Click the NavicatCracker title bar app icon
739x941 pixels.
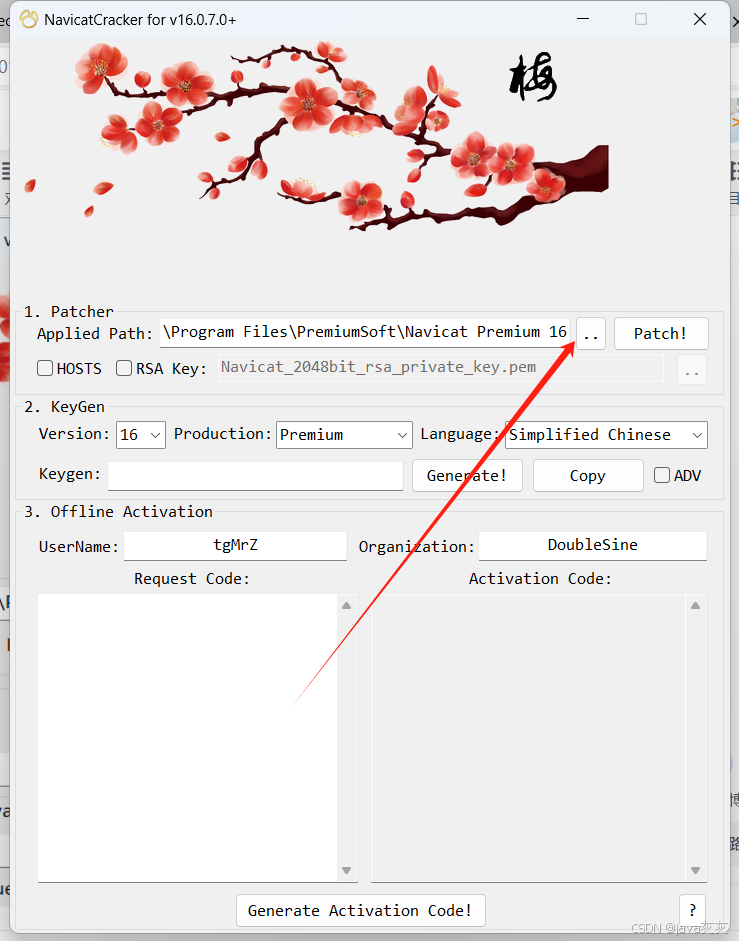pyautogui.click(x=29, y=19)
